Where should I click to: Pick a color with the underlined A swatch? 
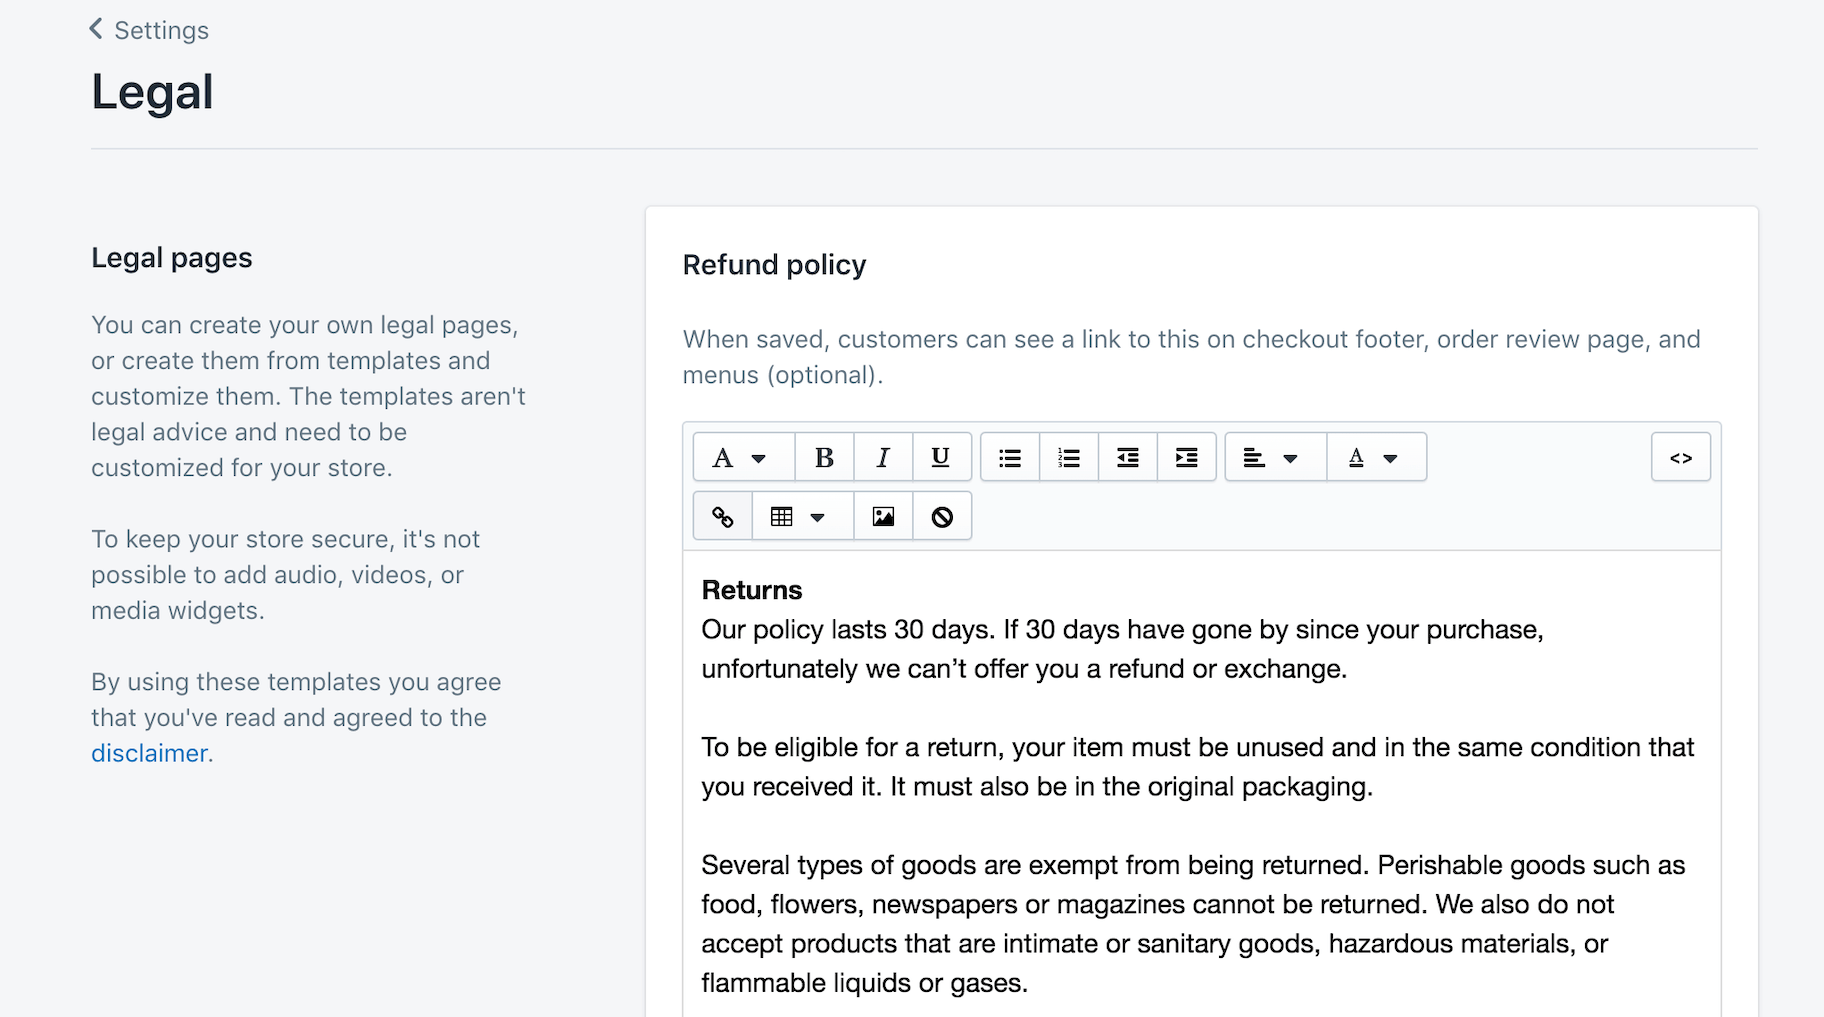pyautogui.click(x=1356, y=457)
